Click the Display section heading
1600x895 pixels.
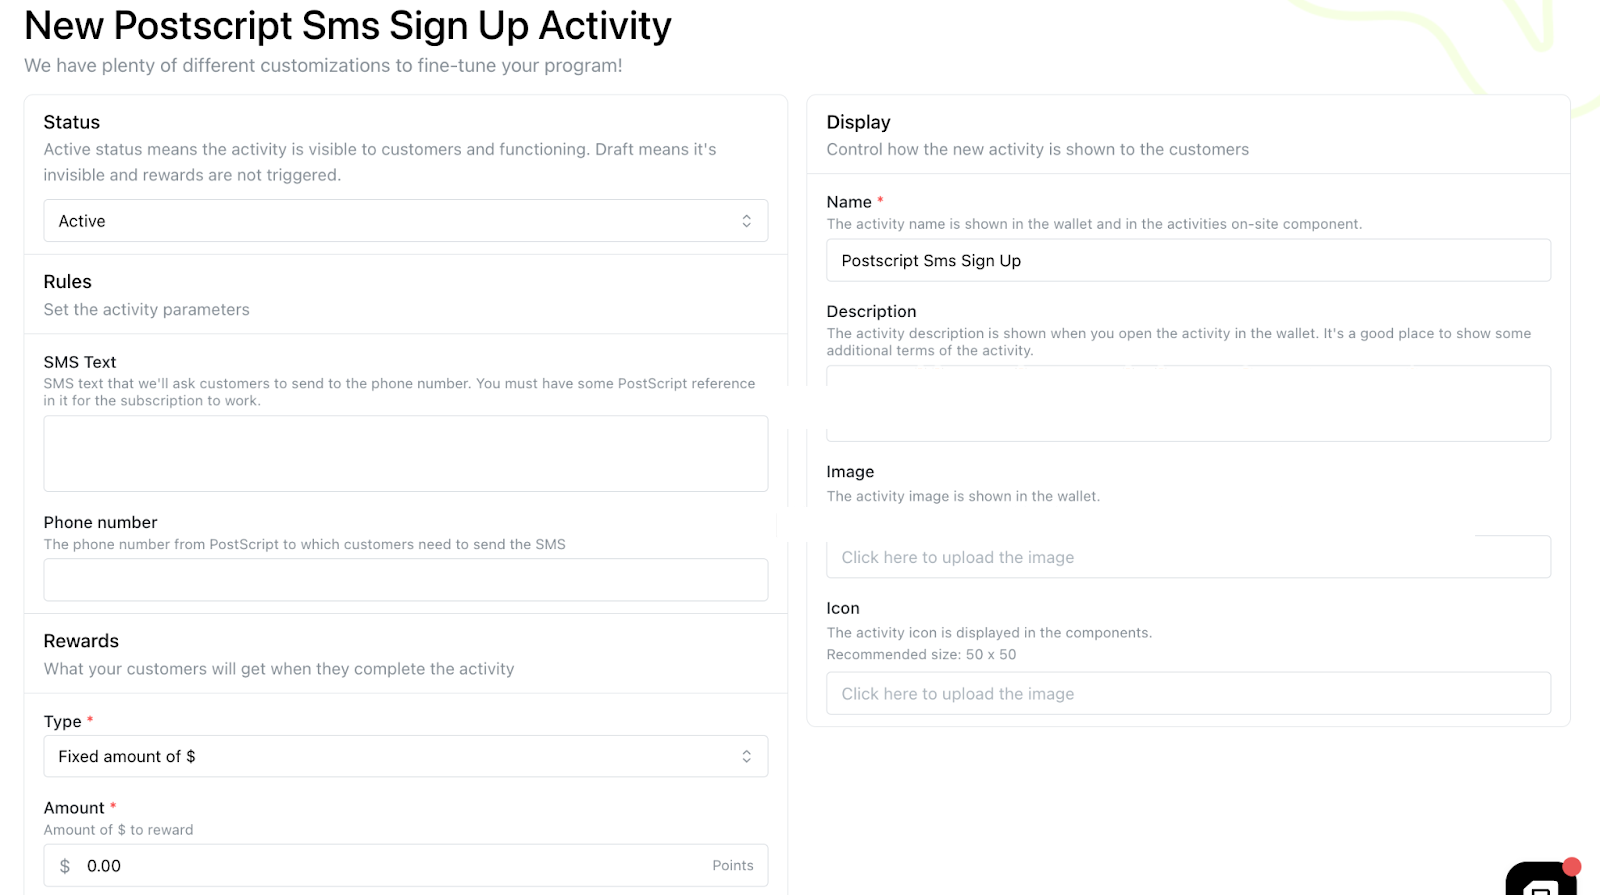pyautogui.click(x=858, y=122)
